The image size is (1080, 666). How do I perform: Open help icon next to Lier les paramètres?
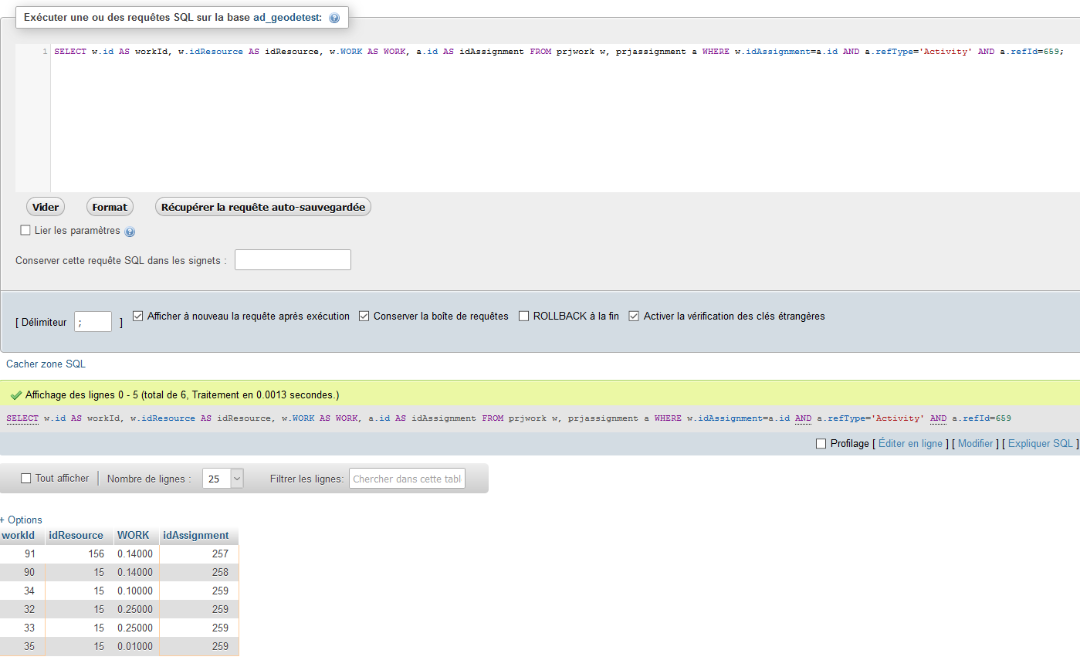(x=129, y=231)
